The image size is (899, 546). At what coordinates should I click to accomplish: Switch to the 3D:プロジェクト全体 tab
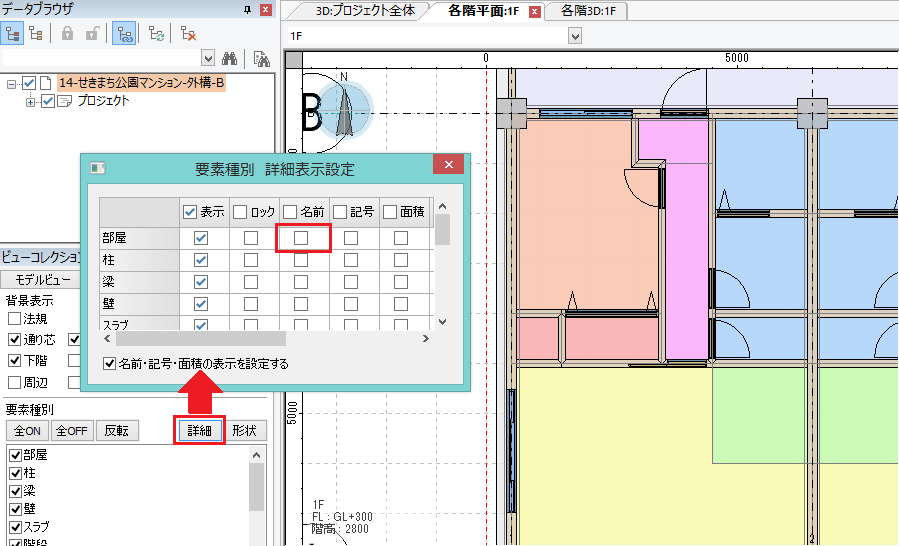(367, 11)
